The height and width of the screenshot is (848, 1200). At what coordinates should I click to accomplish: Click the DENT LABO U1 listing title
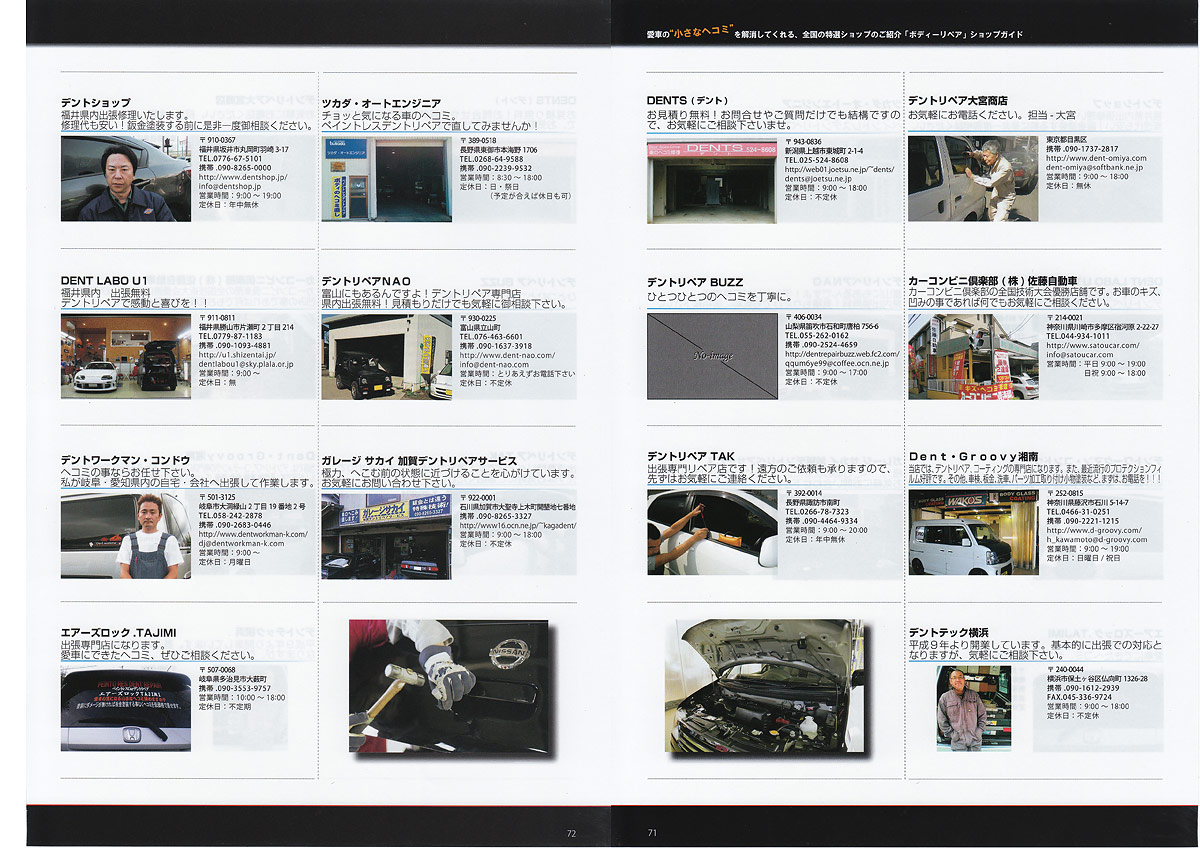click(104, 281)
